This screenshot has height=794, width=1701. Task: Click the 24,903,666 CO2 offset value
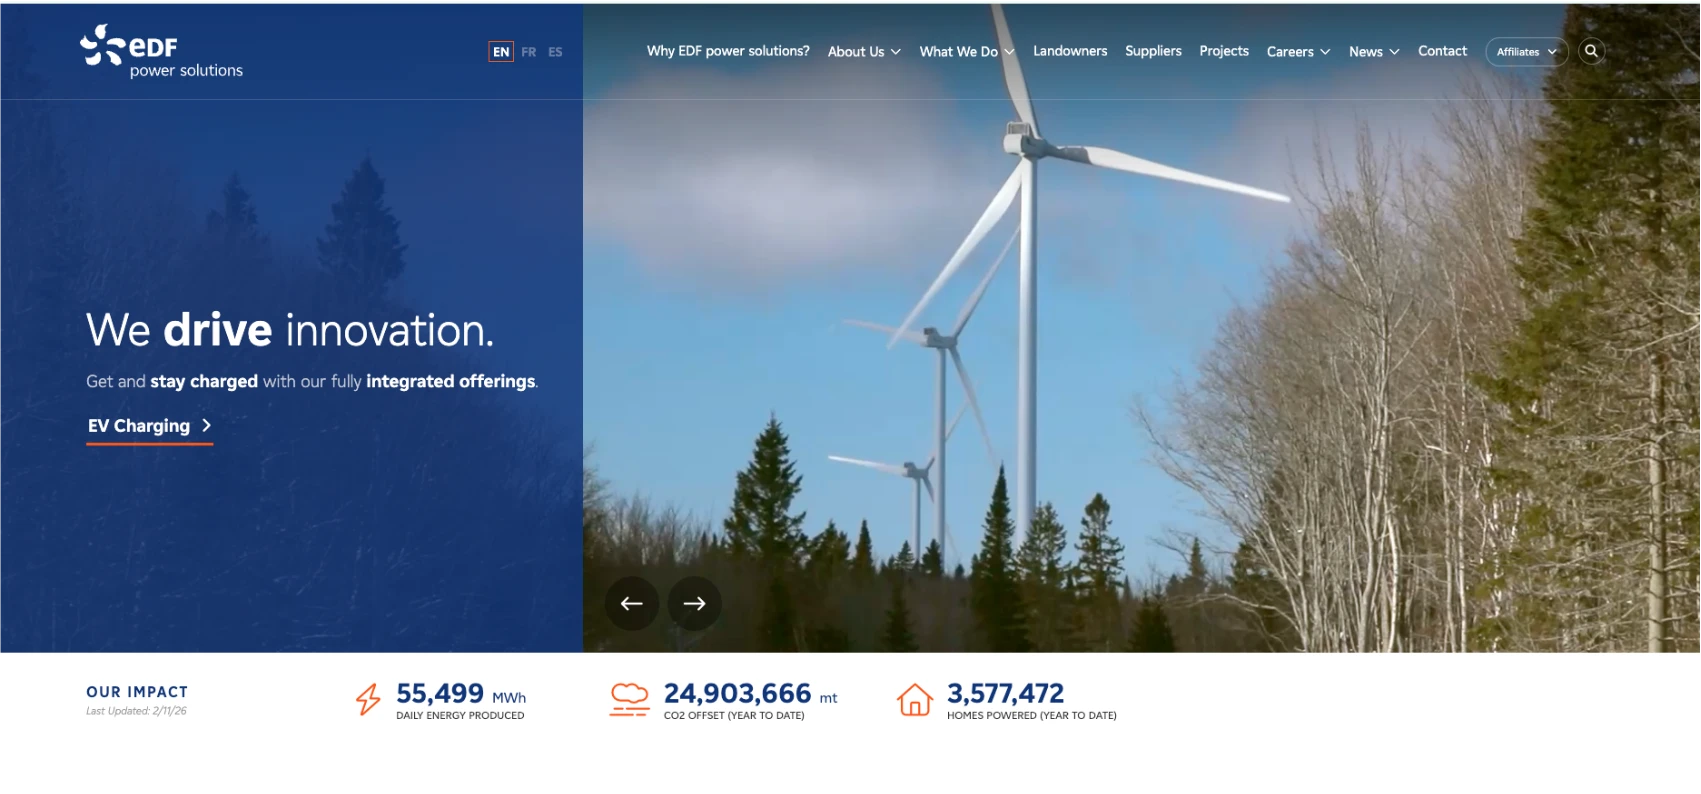751,694
